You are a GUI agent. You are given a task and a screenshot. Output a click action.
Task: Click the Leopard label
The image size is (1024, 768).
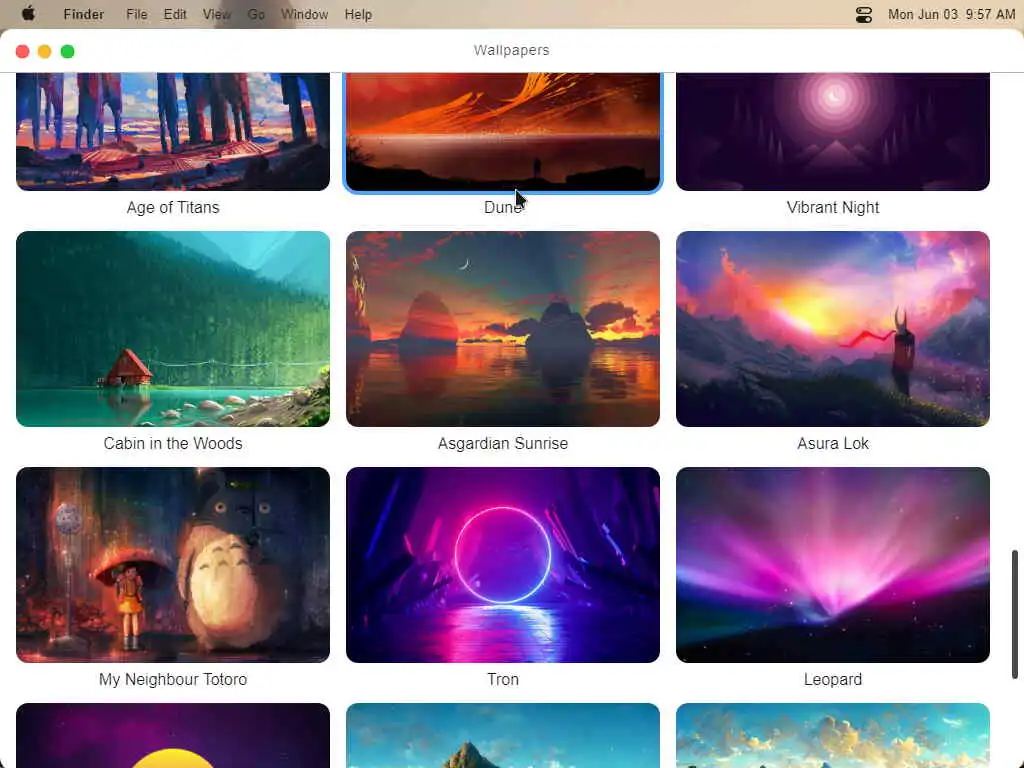833,679
